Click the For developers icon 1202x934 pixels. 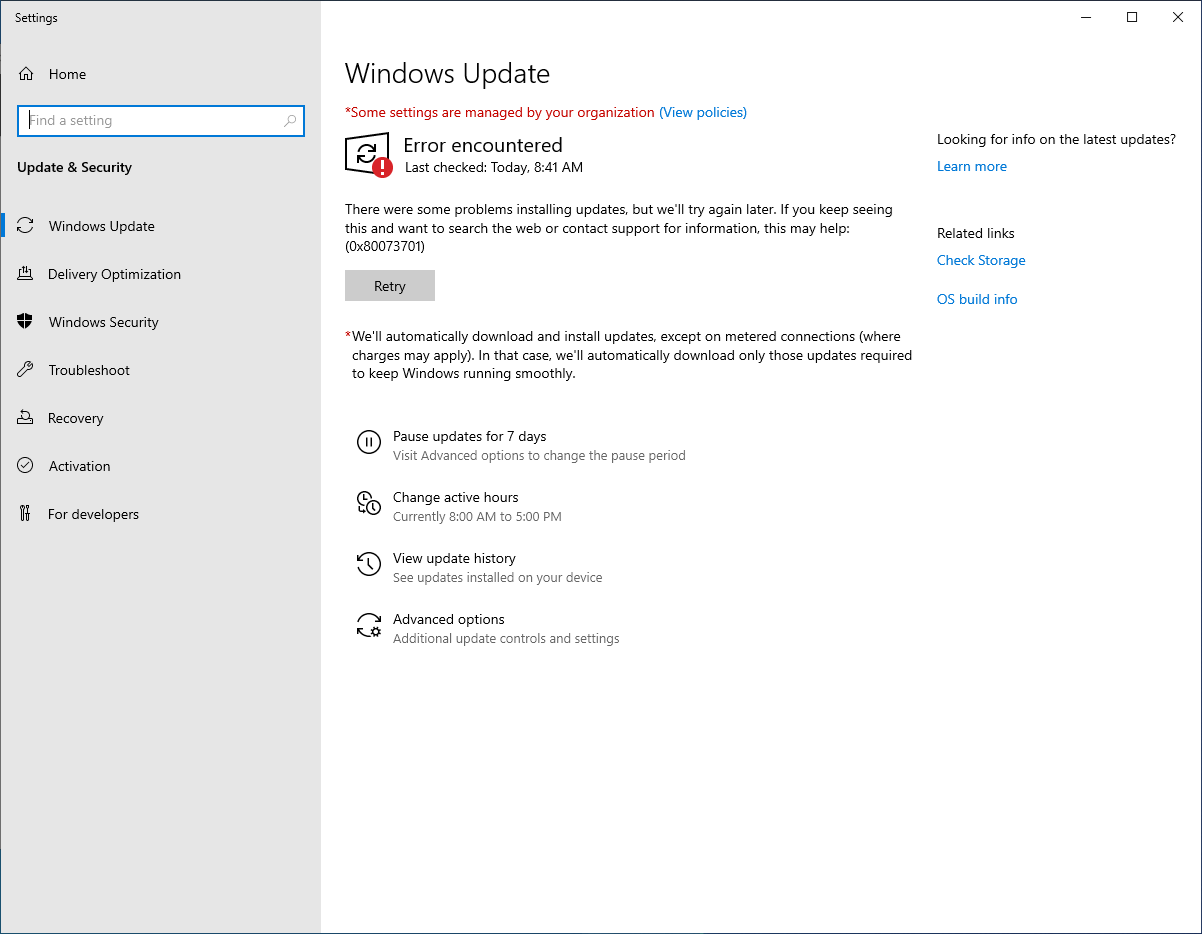[x=26, y=514]
